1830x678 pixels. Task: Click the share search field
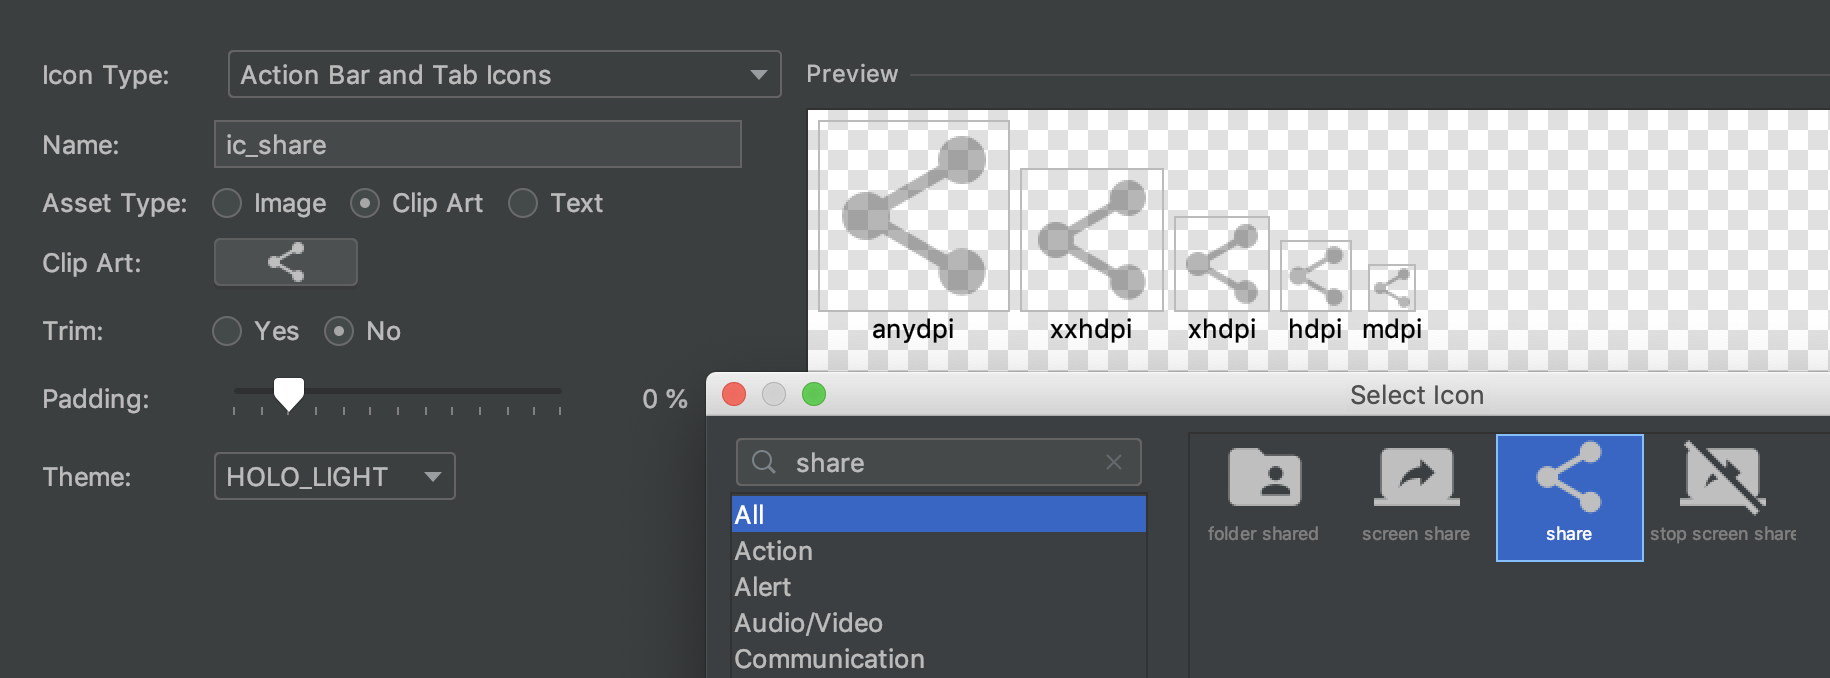(x=938, y=462)
